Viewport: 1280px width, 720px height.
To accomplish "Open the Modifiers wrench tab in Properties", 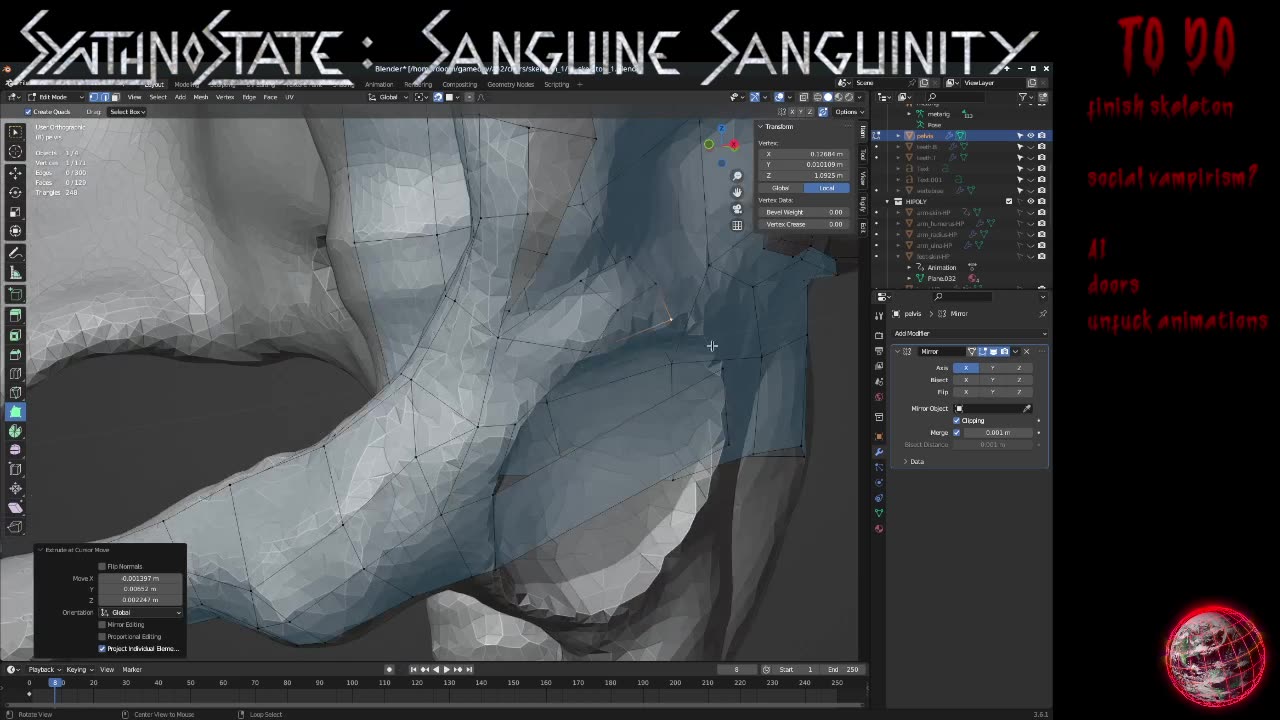I will click(879, 451).
